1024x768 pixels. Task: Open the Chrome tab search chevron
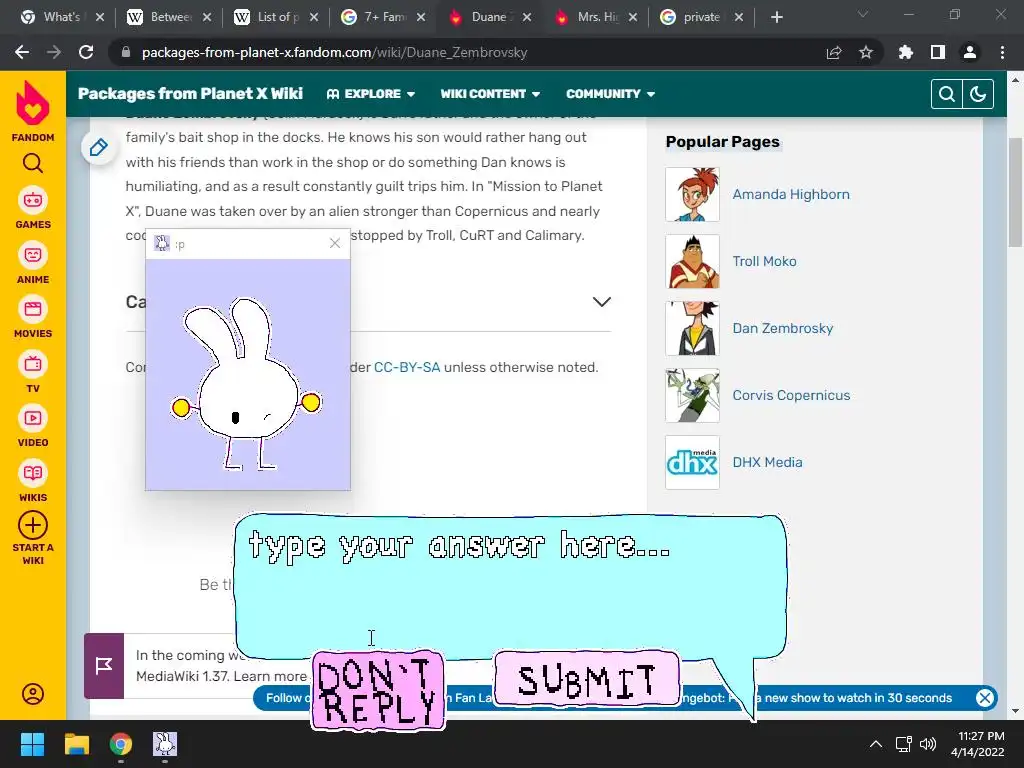863,14
